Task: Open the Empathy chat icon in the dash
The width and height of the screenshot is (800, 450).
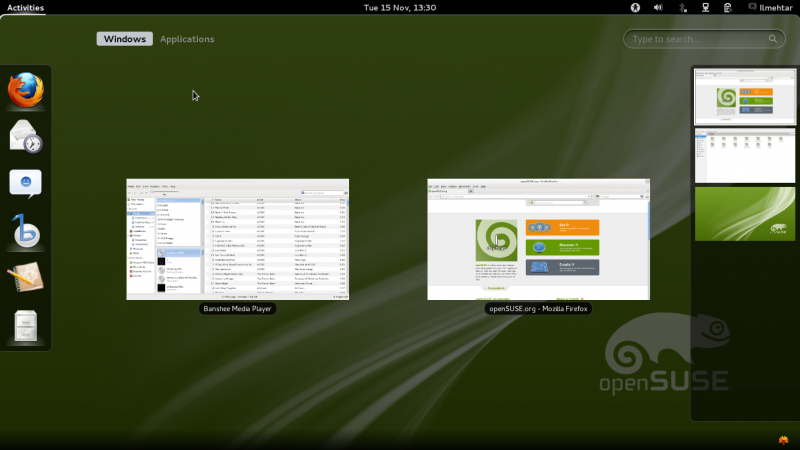Action: 26,183
